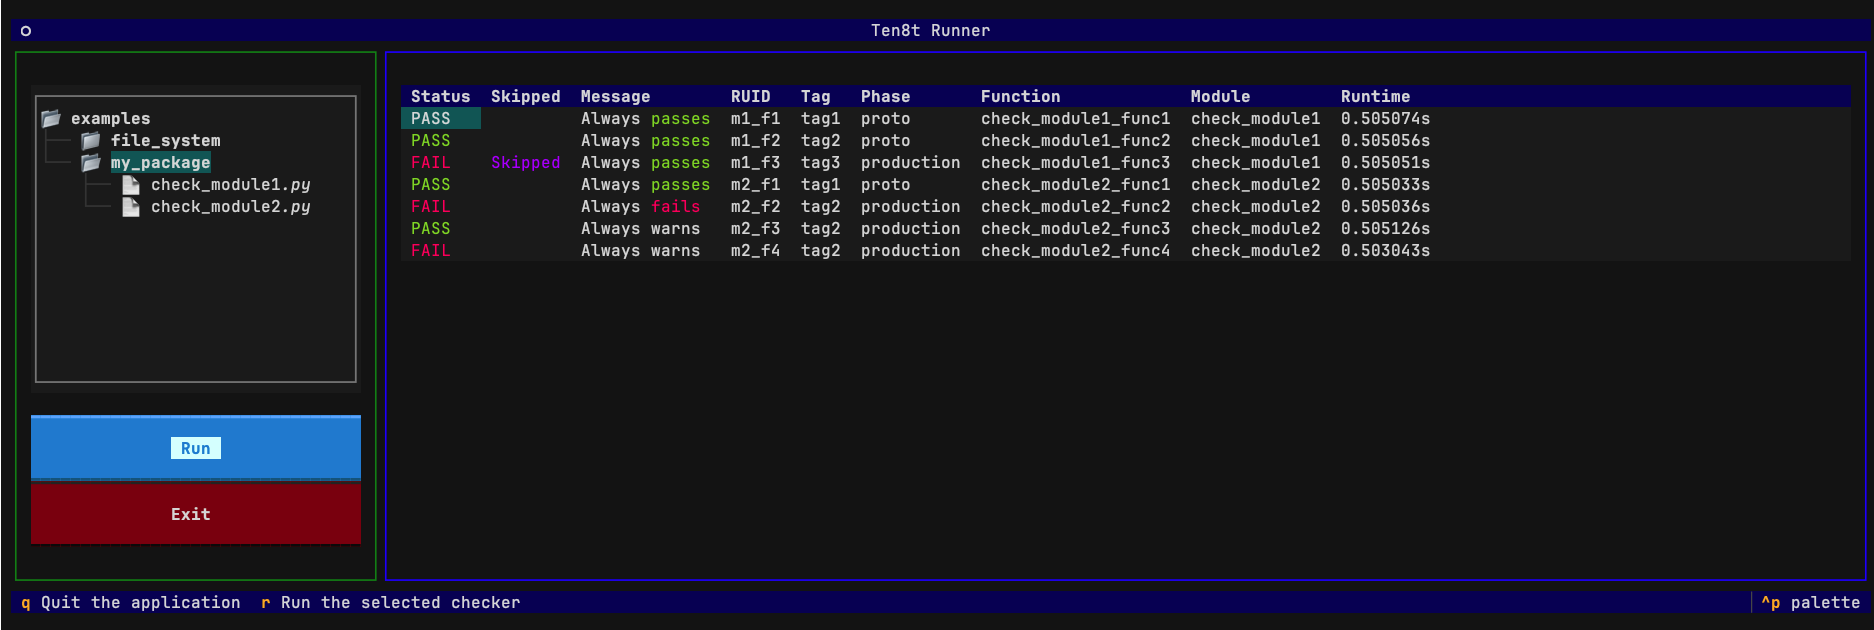Click Run the selected checker footer shortcut
Screen dimensions: 1874x630
click(x=391, y=603)
